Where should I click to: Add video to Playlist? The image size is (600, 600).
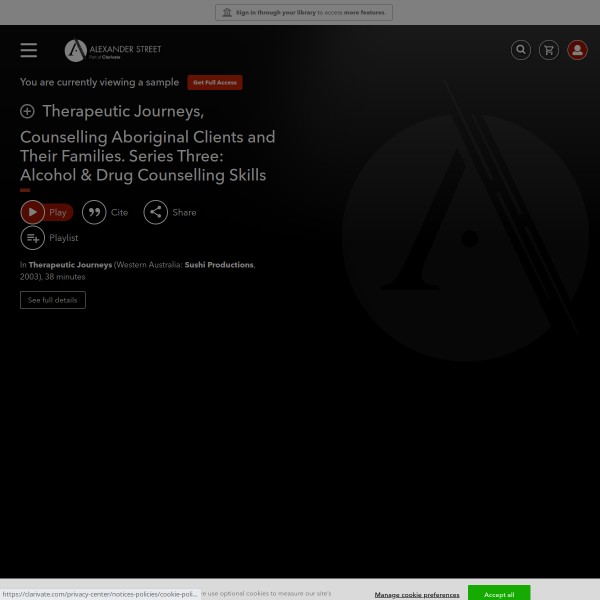click(33, 238)
